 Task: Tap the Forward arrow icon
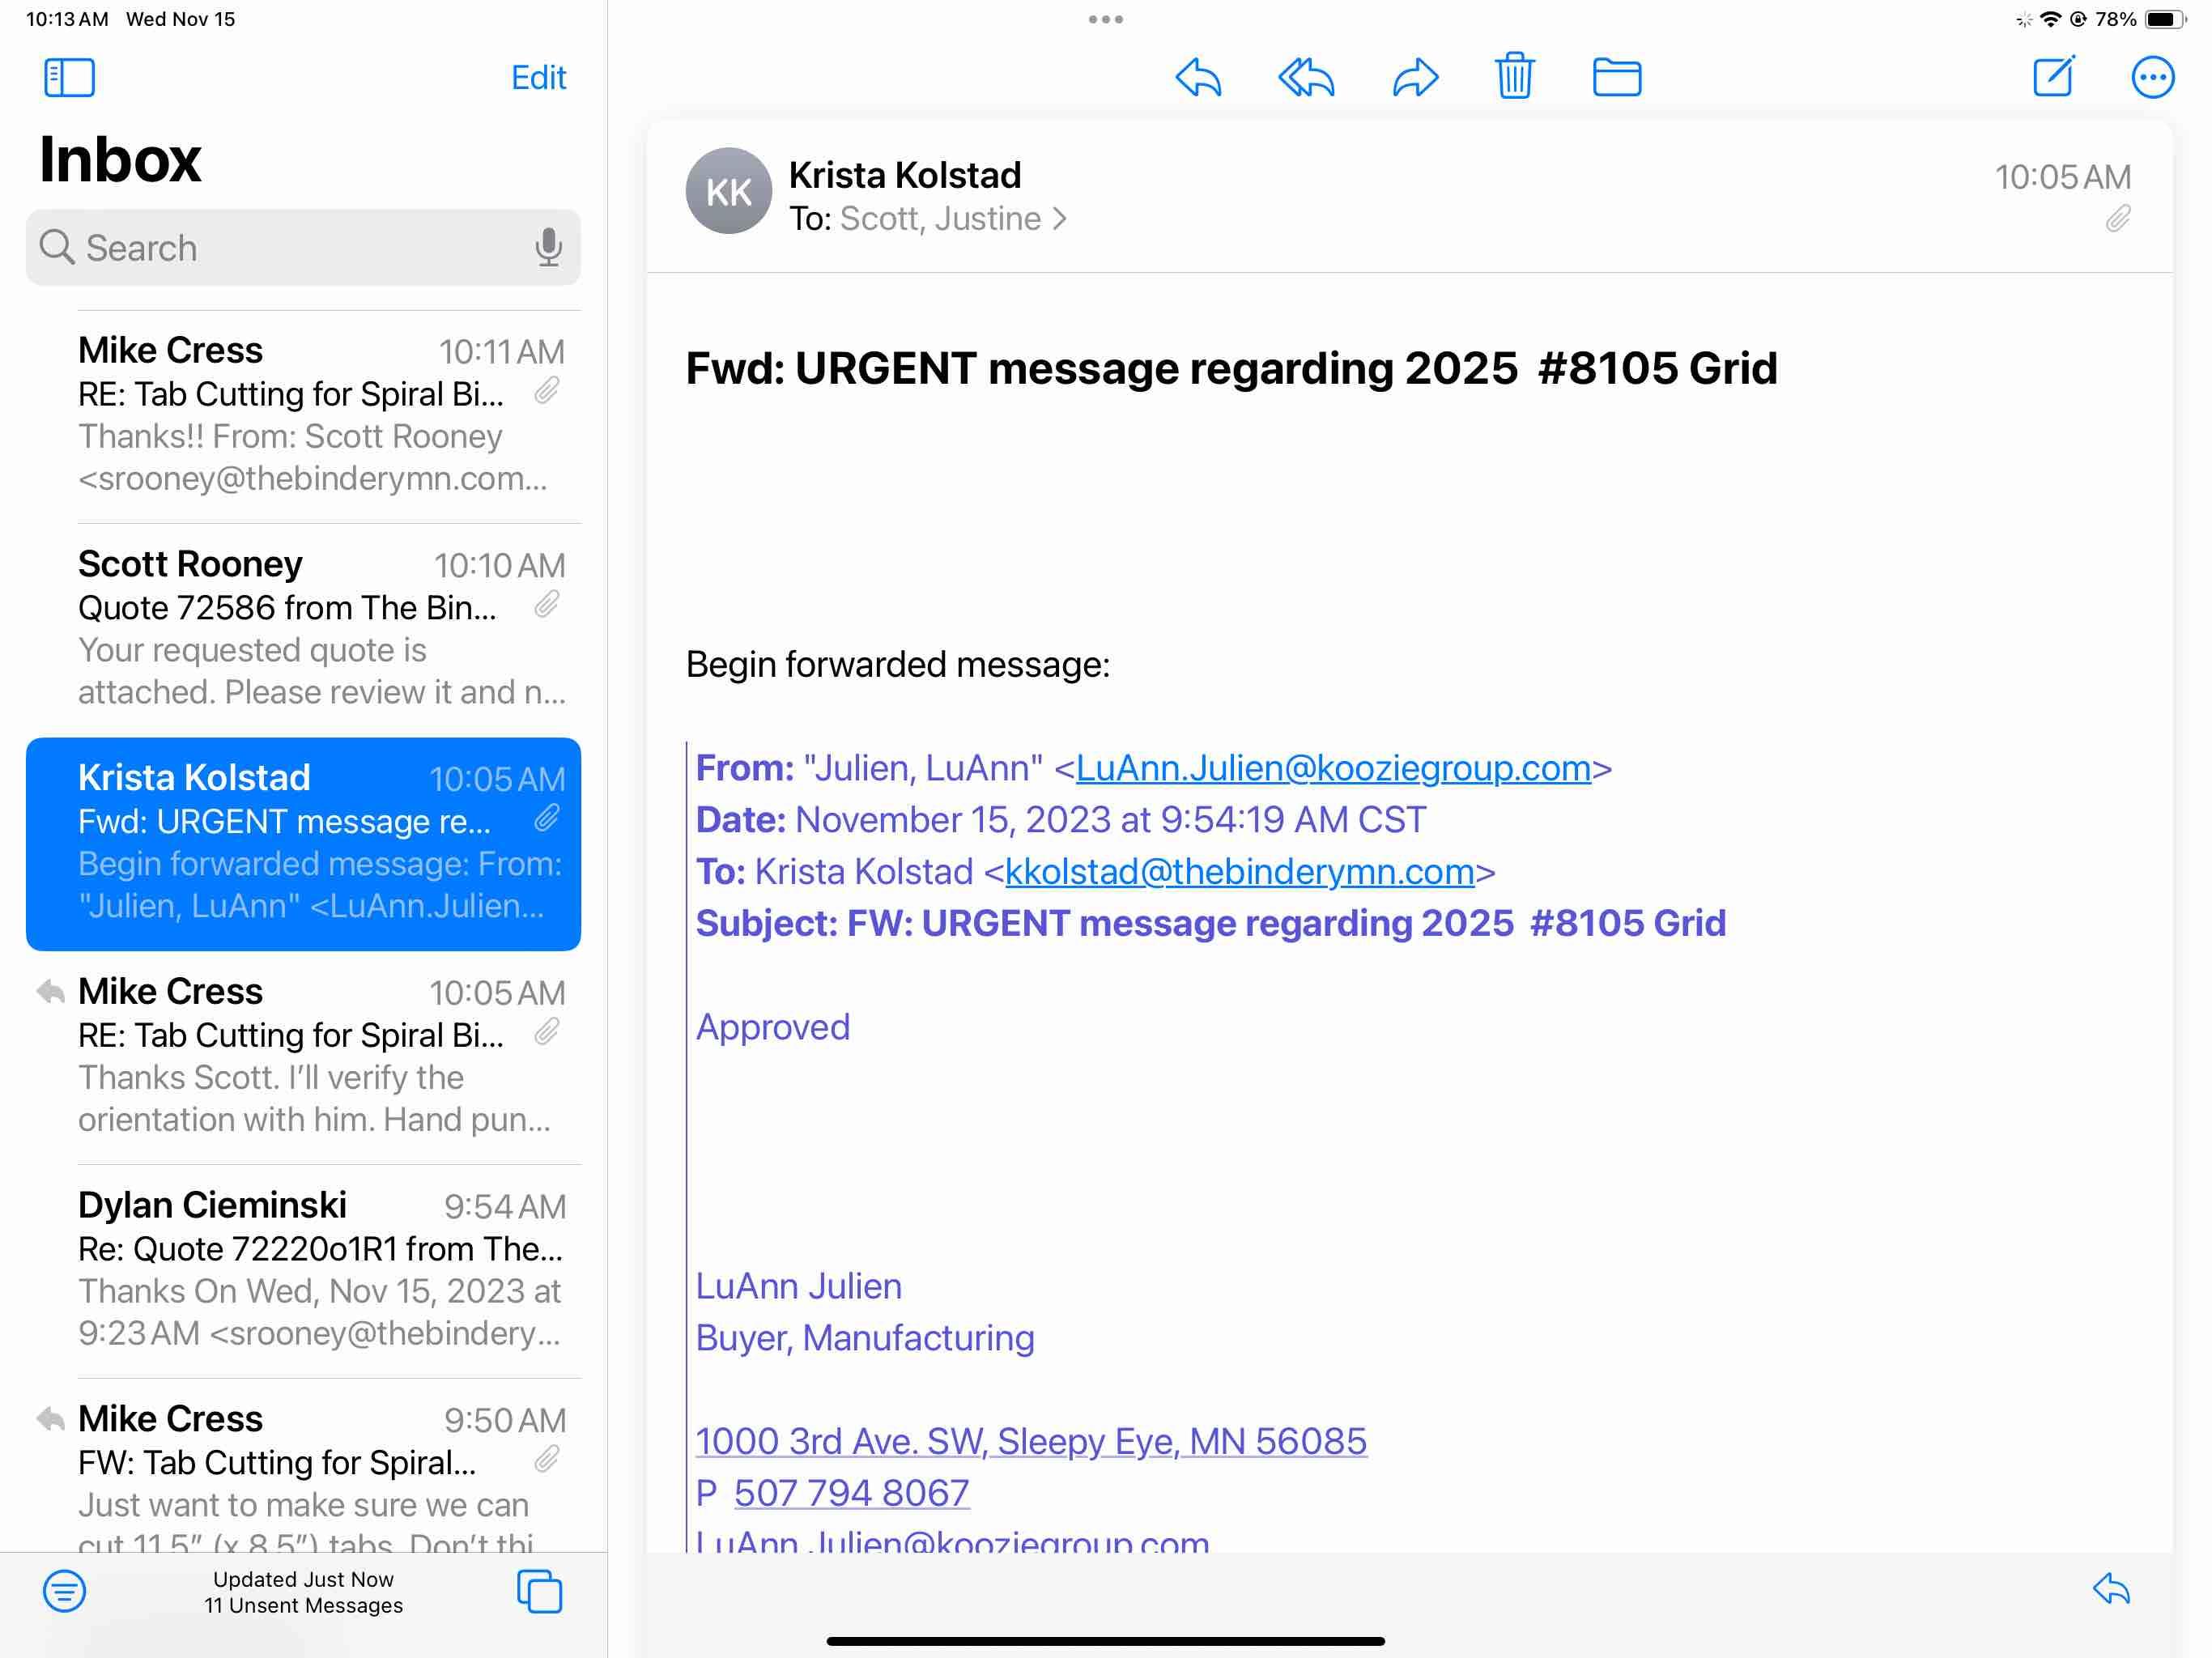coord(1415,77)
